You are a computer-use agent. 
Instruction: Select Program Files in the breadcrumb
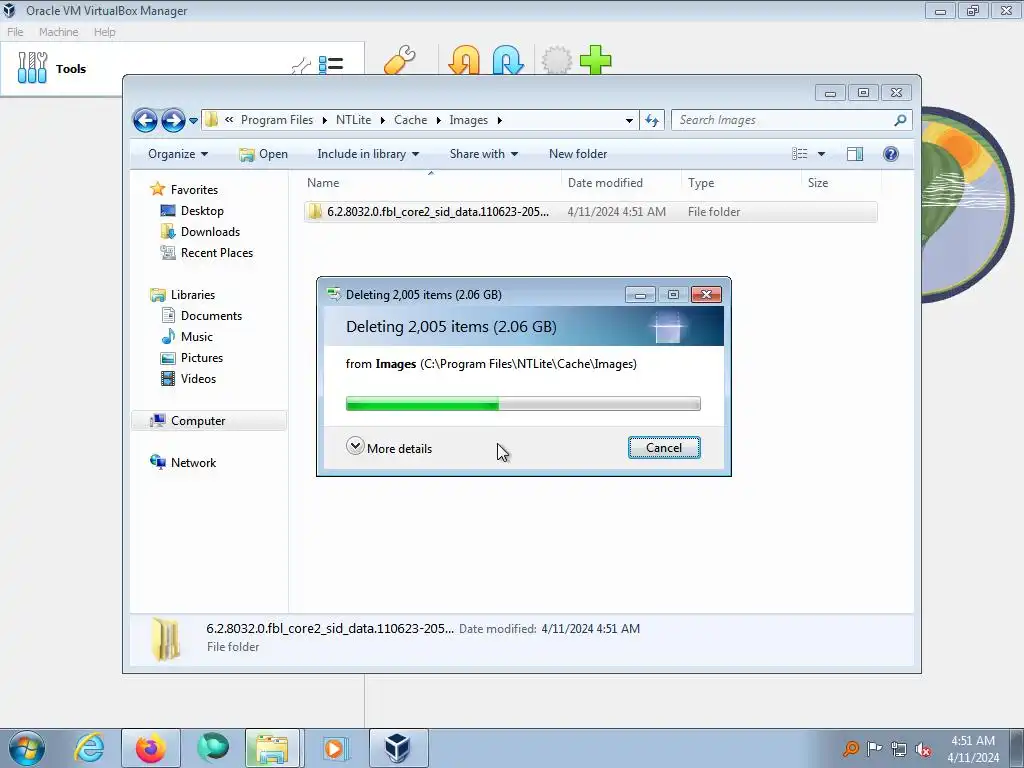(276, 120)
